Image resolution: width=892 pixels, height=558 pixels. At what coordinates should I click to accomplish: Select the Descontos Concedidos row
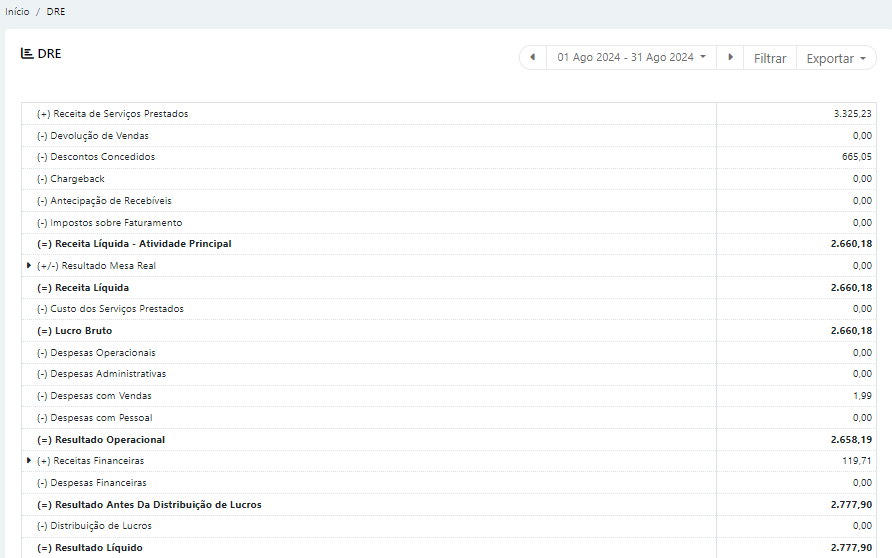(96, 157)
